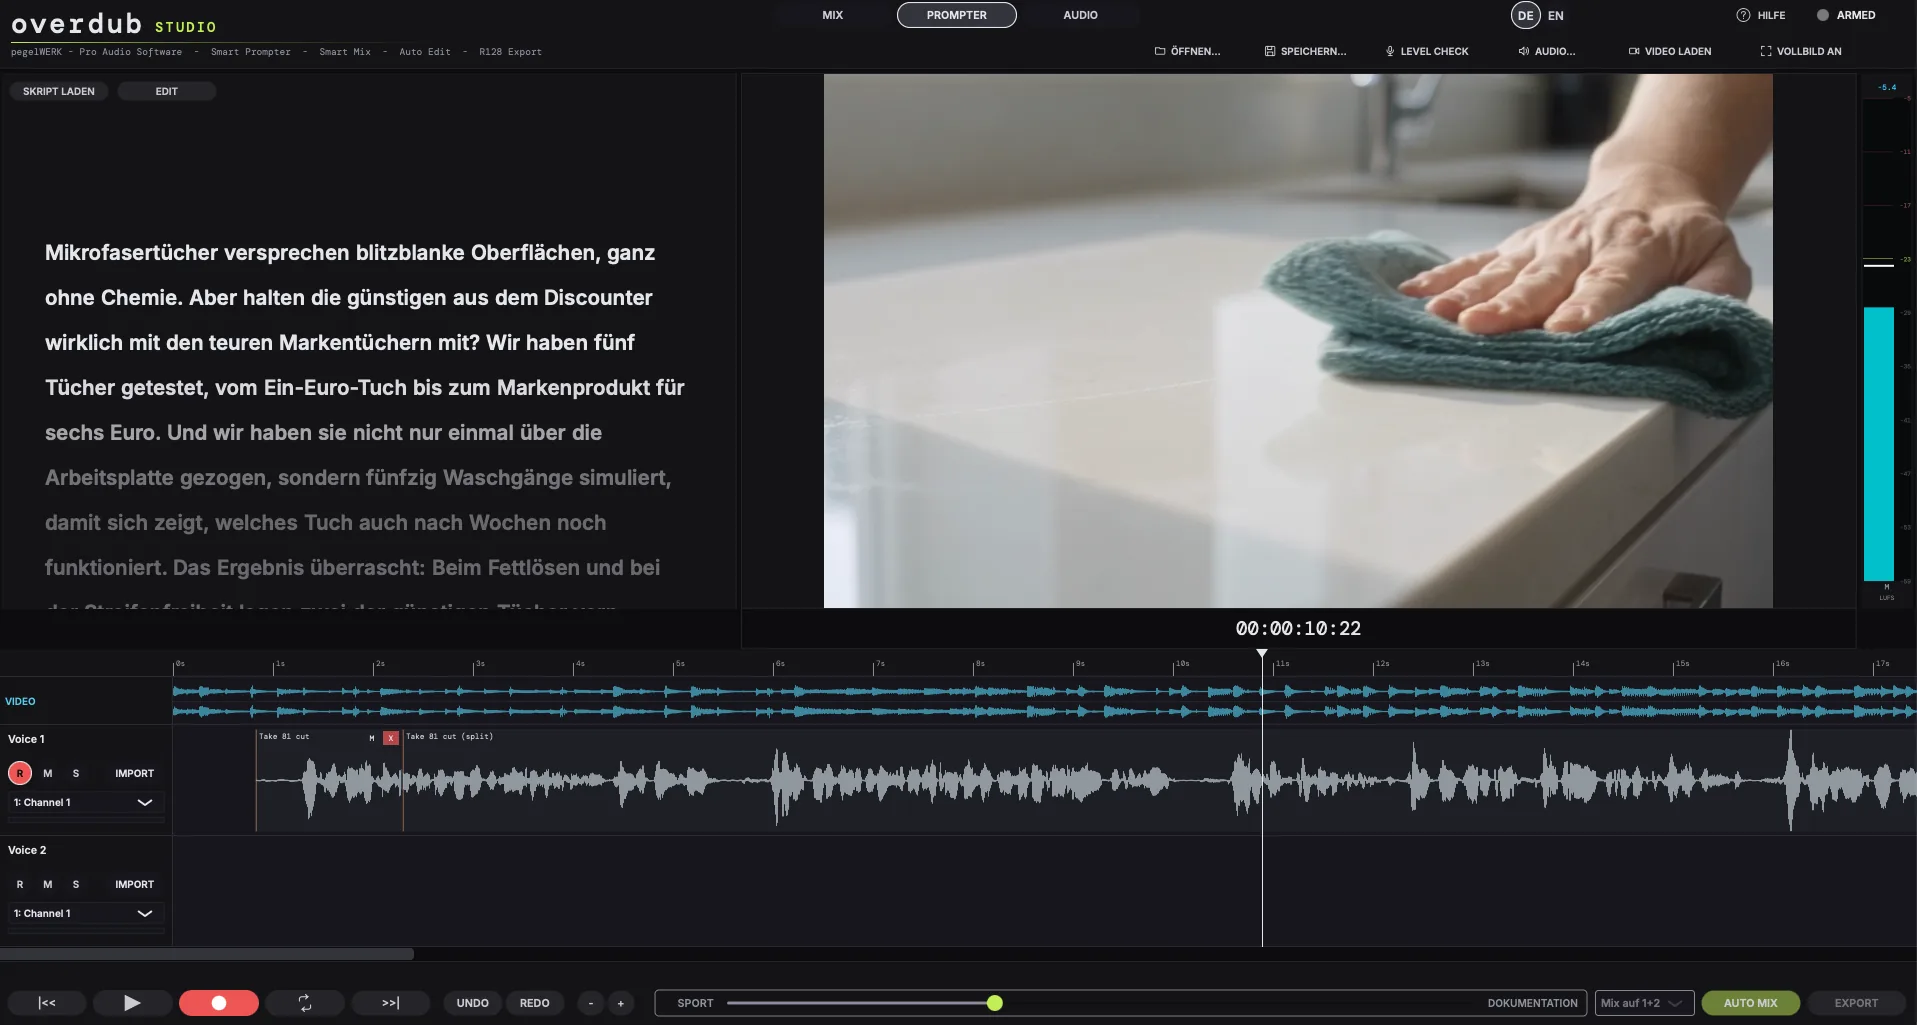Import audio into Voice 2
Screen dimensions: 1917x1025
(x=135, y=884)
